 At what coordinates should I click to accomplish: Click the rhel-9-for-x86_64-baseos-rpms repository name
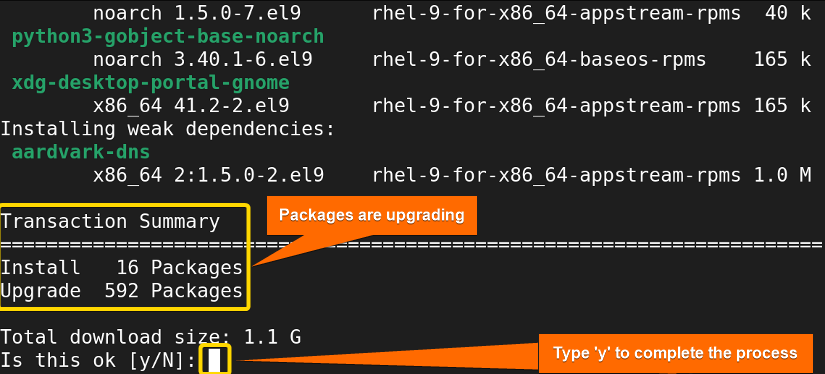point(539,59)
